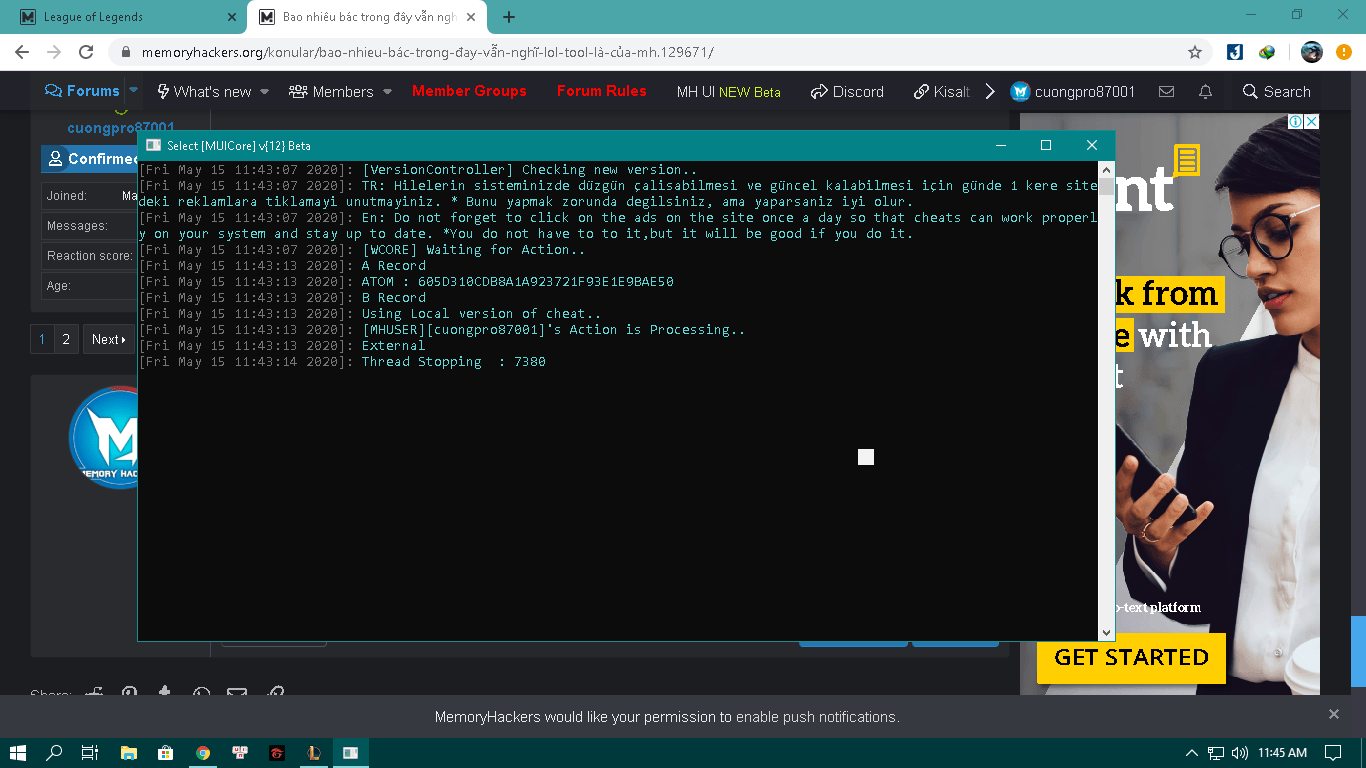This screenshot has height=768, width=1366.
Task: Switch to the League of Legends tab
Action: tap(122, 17)
